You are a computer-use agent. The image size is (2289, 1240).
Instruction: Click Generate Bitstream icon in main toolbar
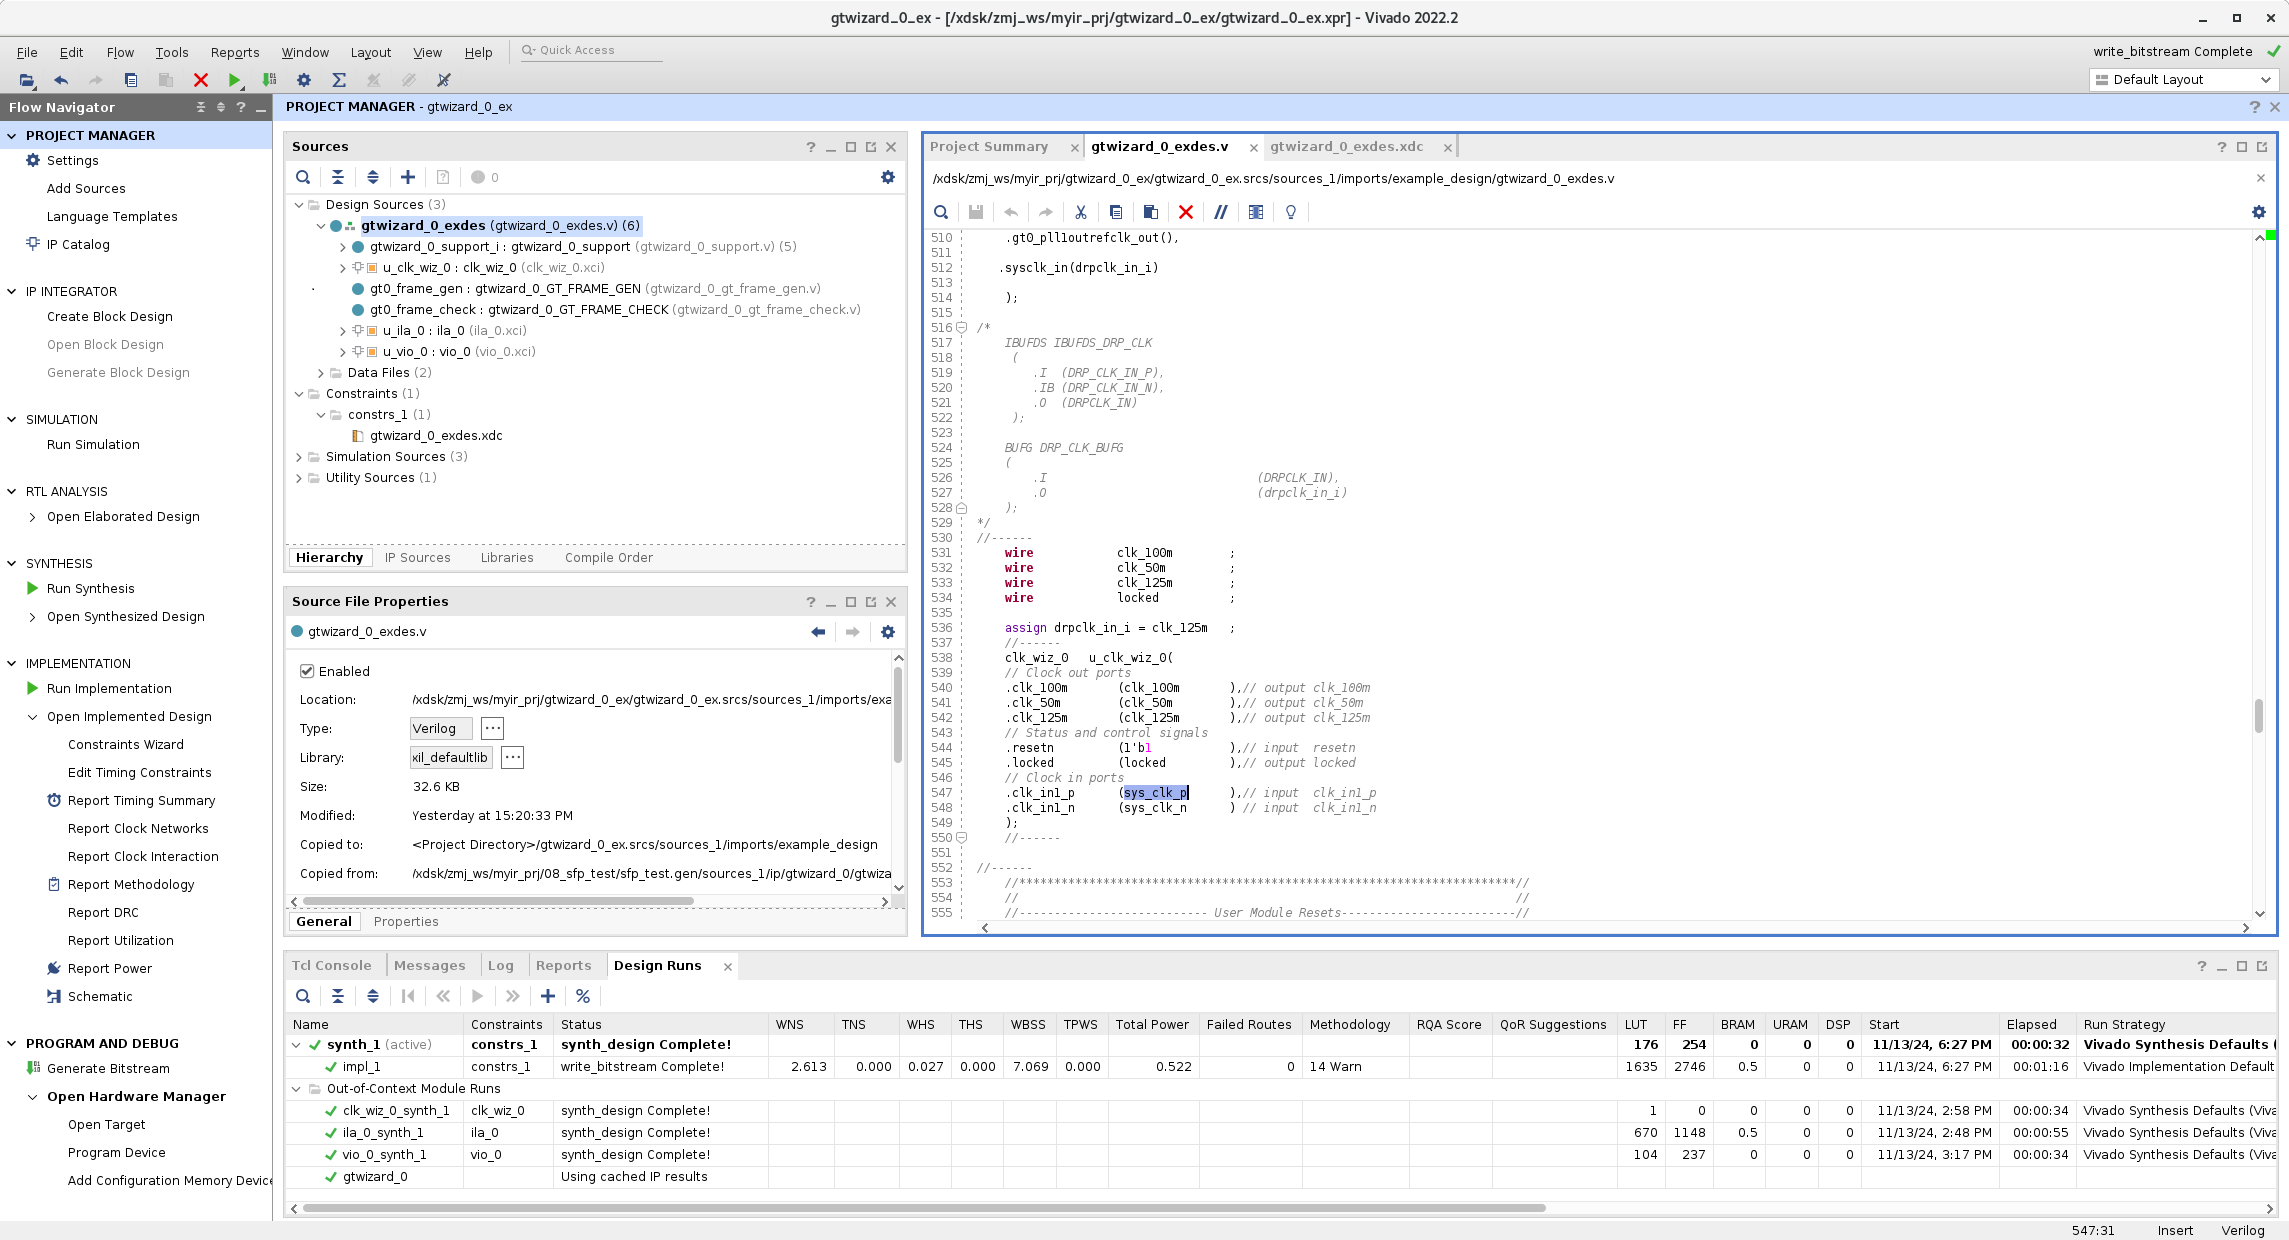pos(269,80)
